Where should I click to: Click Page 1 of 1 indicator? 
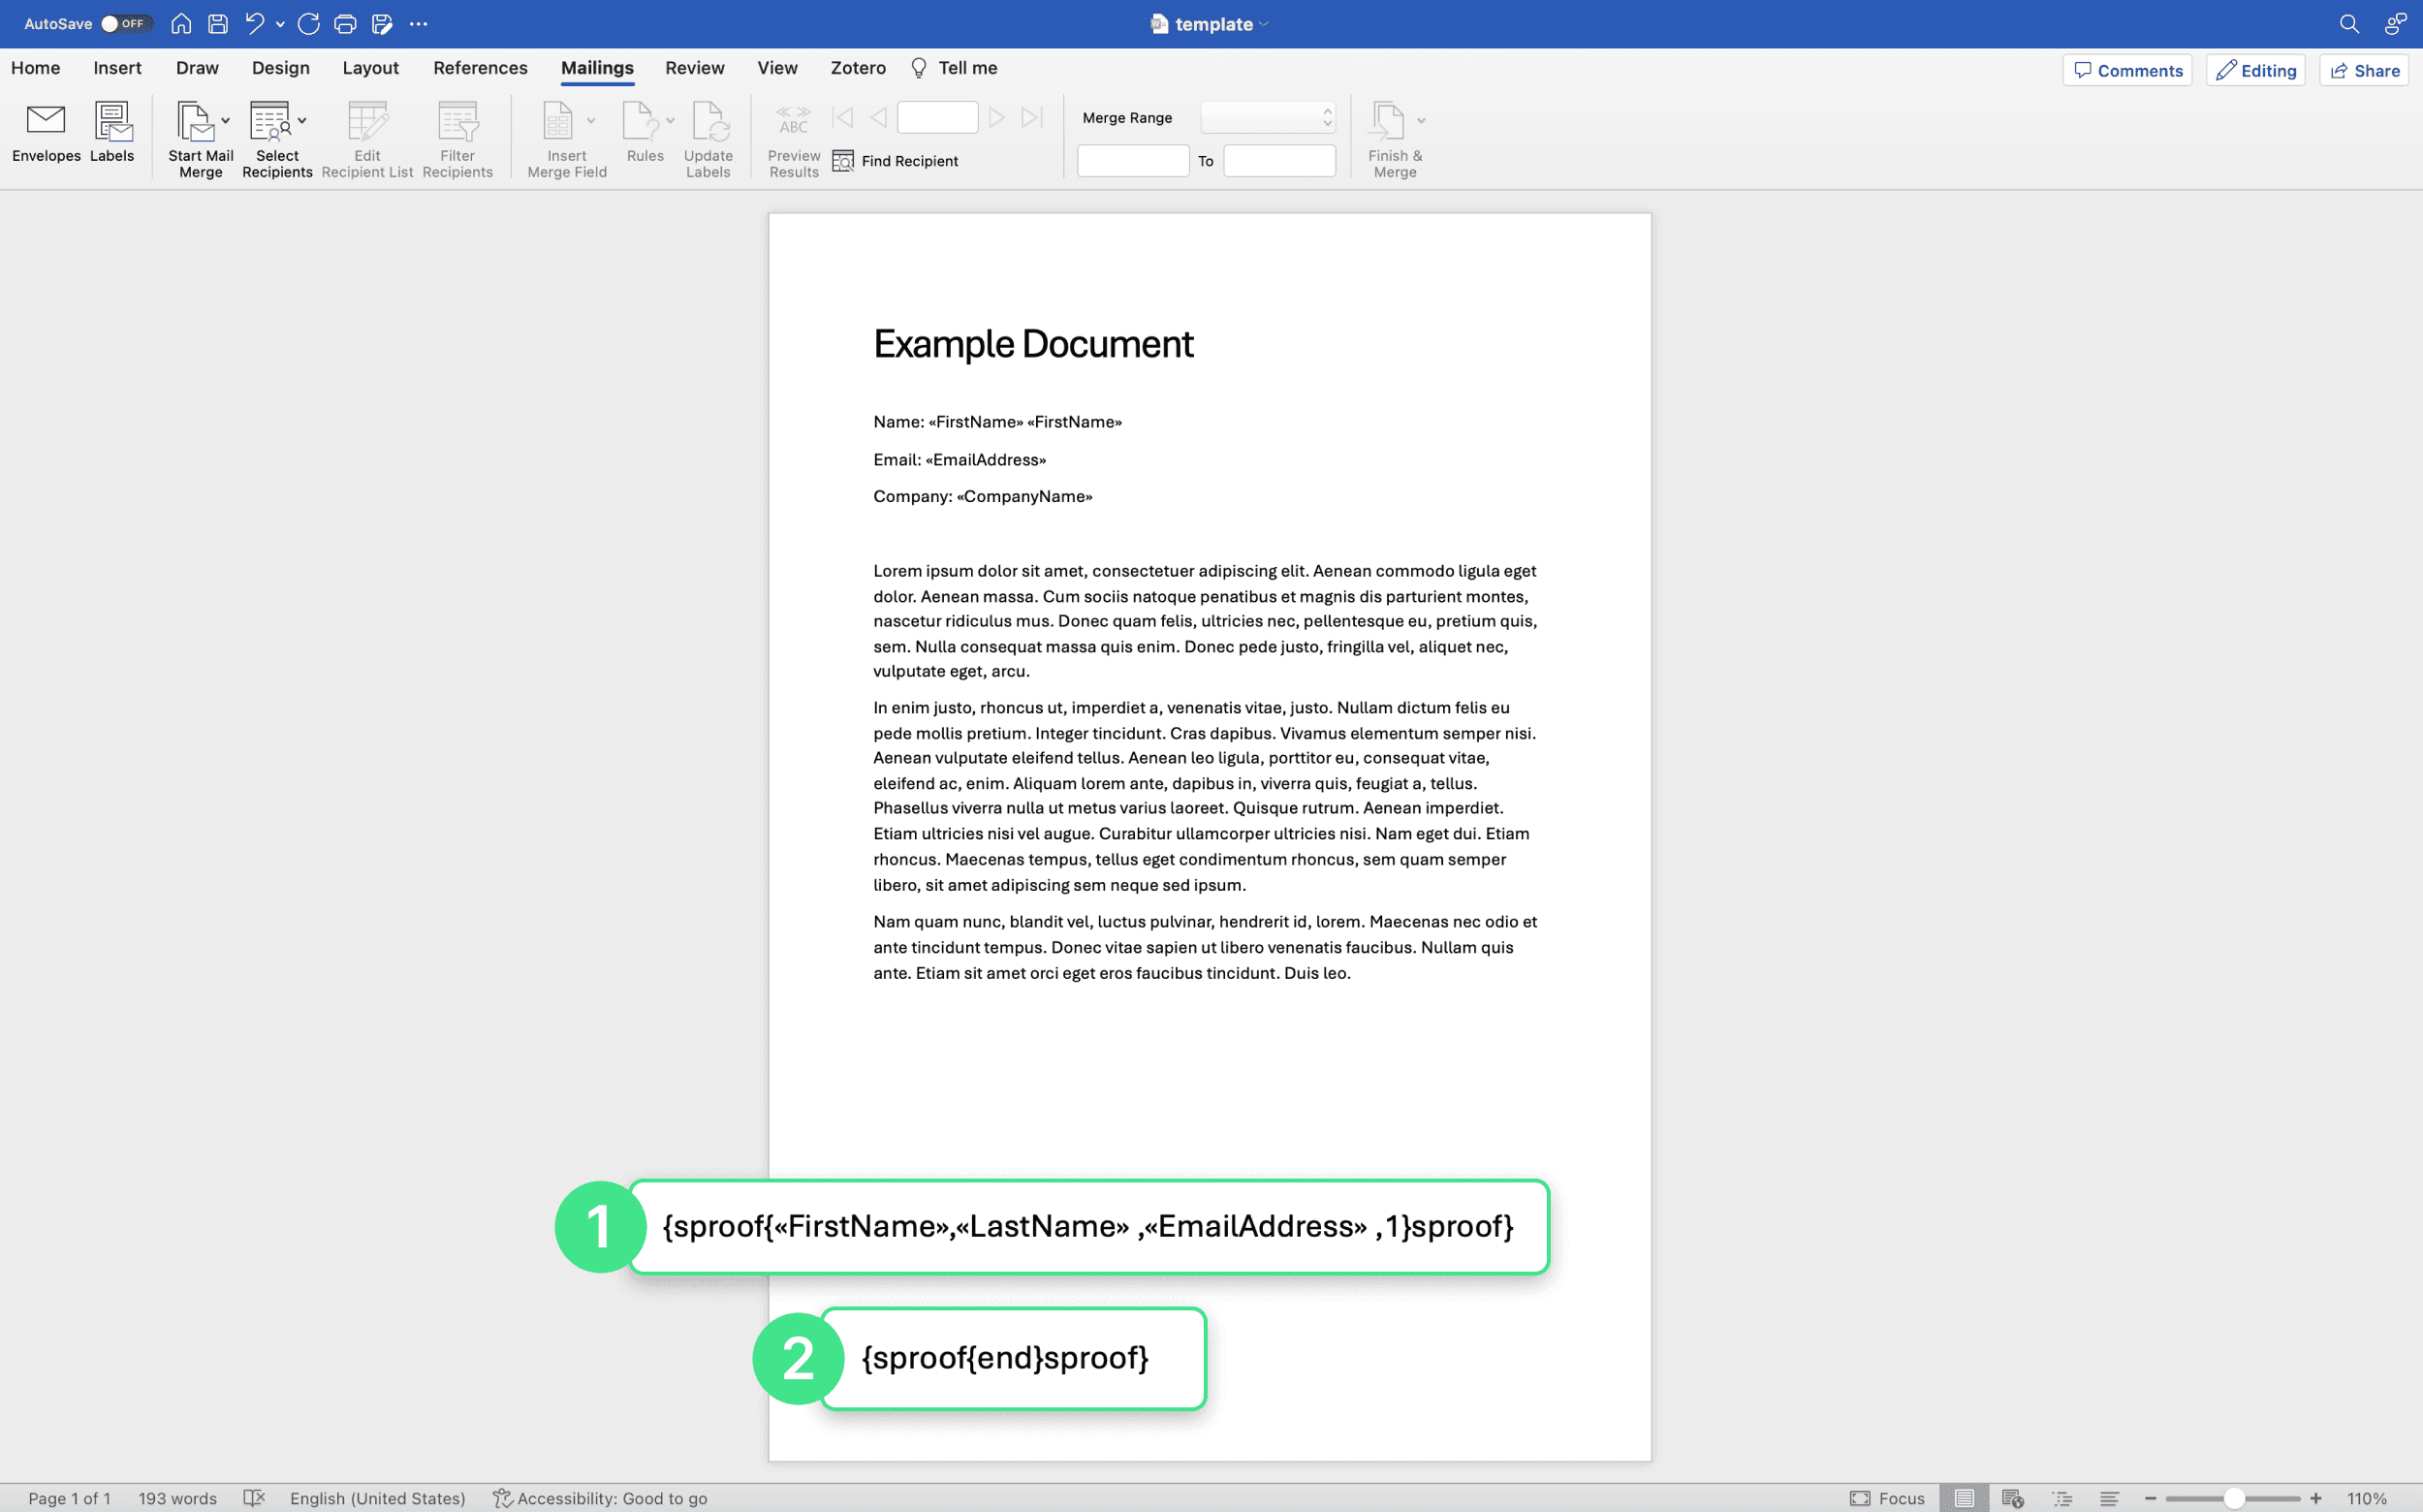coord(69,1498)
